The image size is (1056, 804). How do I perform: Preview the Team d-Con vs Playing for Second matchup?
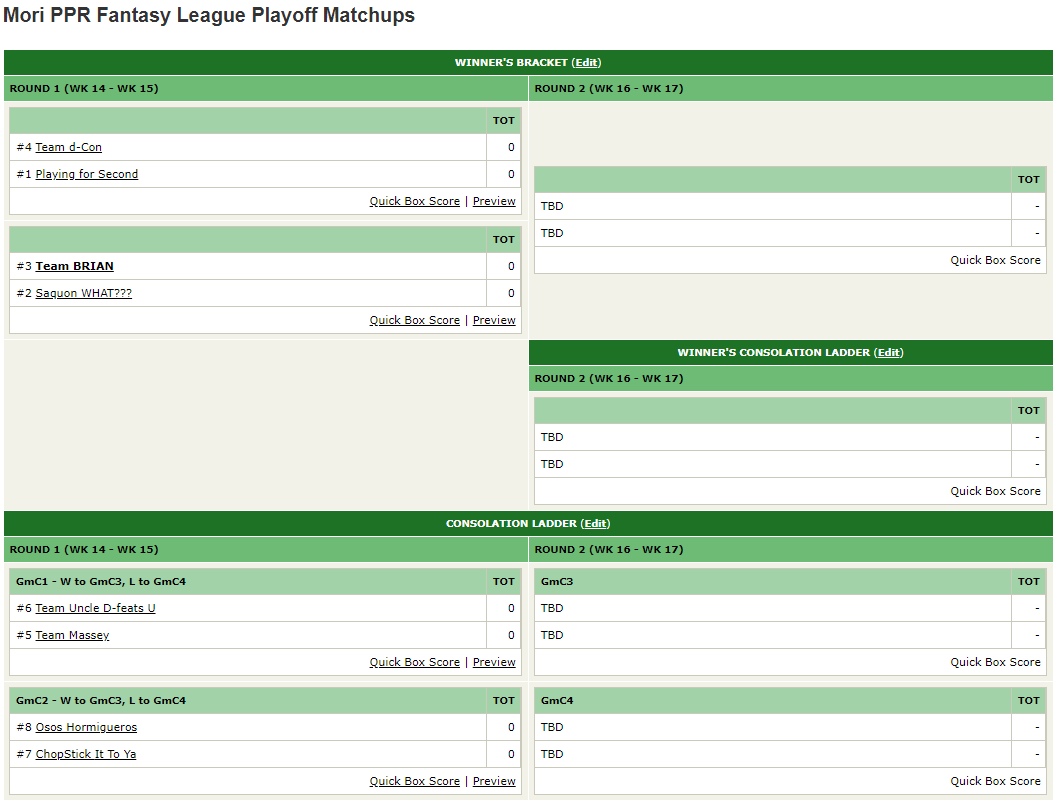(x=494, y=202)
